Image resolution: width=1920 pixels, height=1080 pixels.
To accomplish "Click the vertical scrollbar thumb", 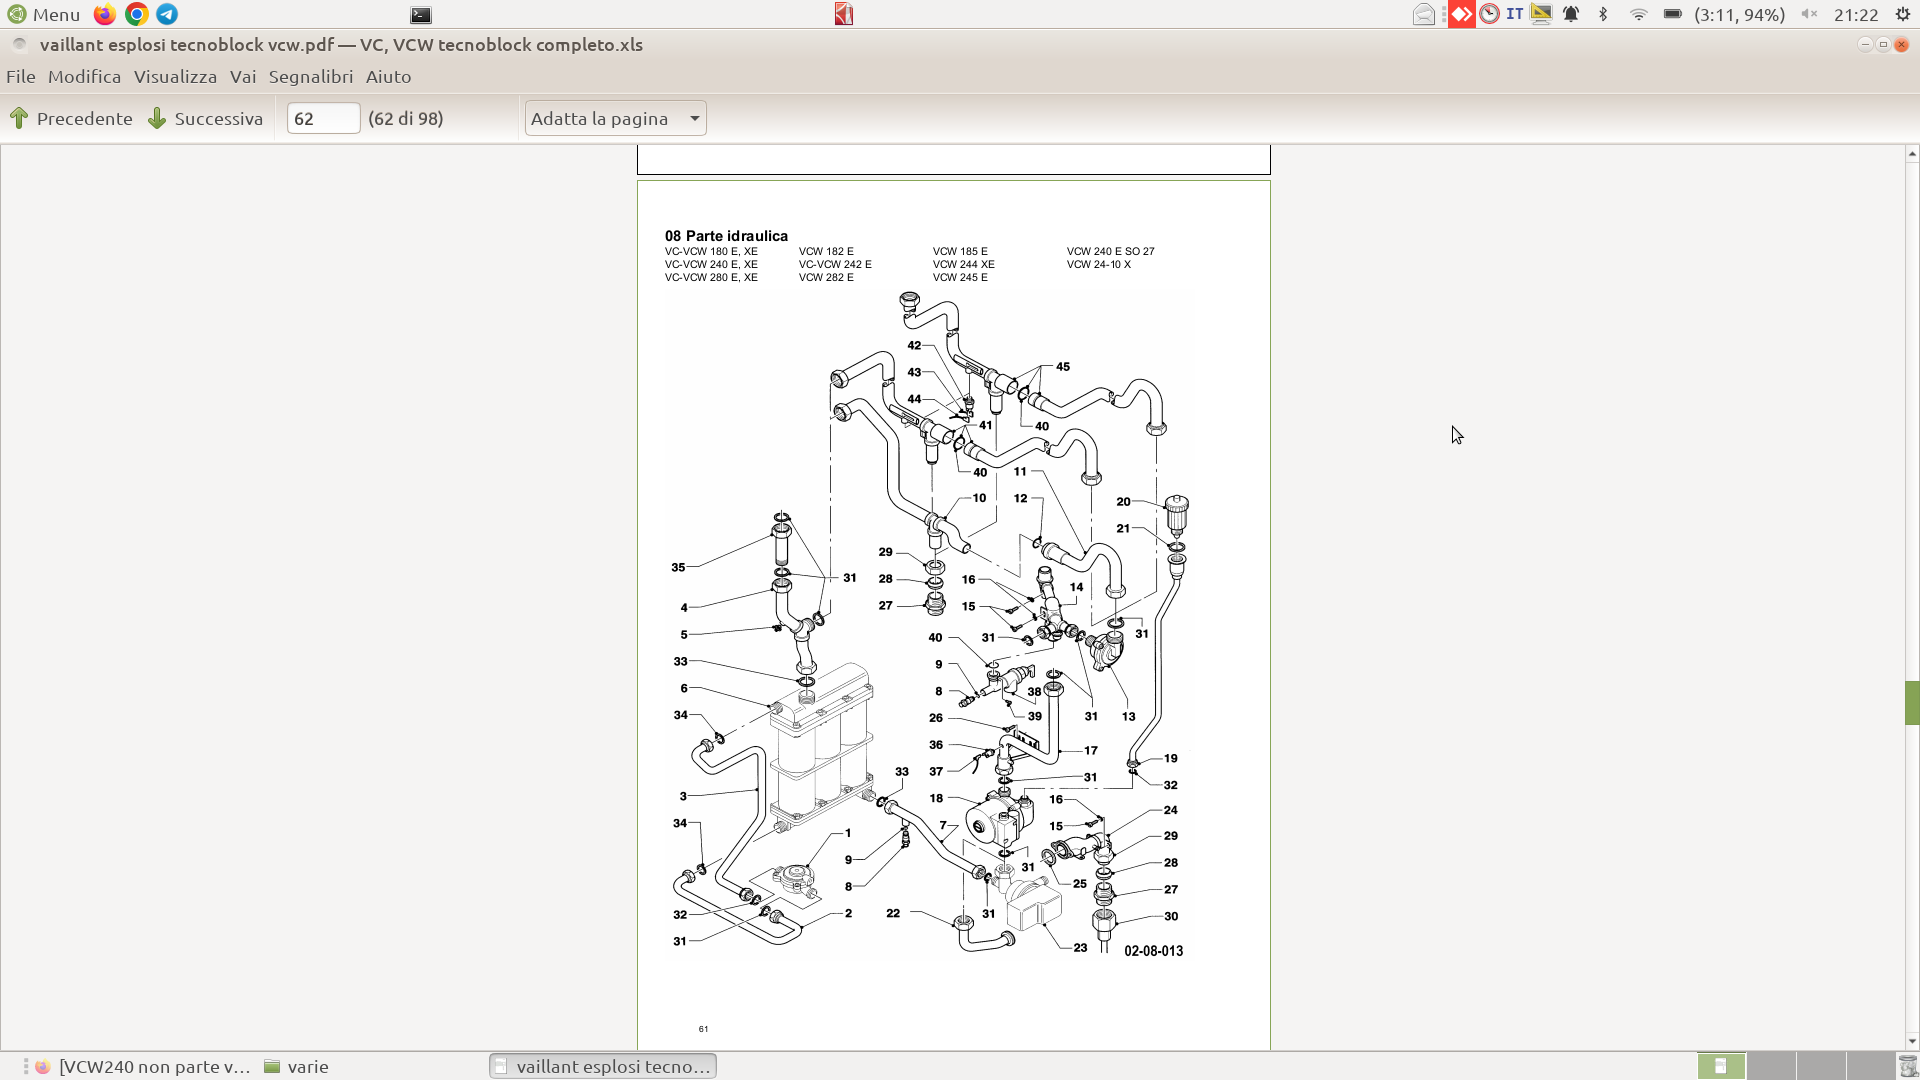I will tap(1912, 702).
